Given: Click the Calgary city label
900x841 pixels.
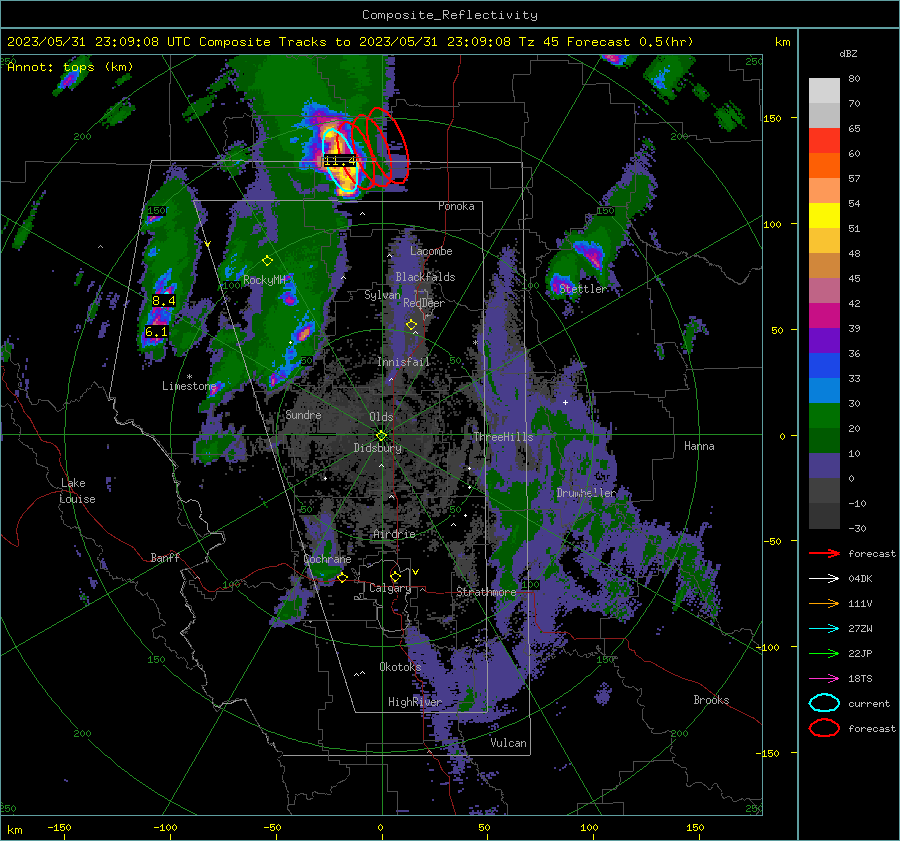Looking at the screenshot, I should [x=390, y=588].
